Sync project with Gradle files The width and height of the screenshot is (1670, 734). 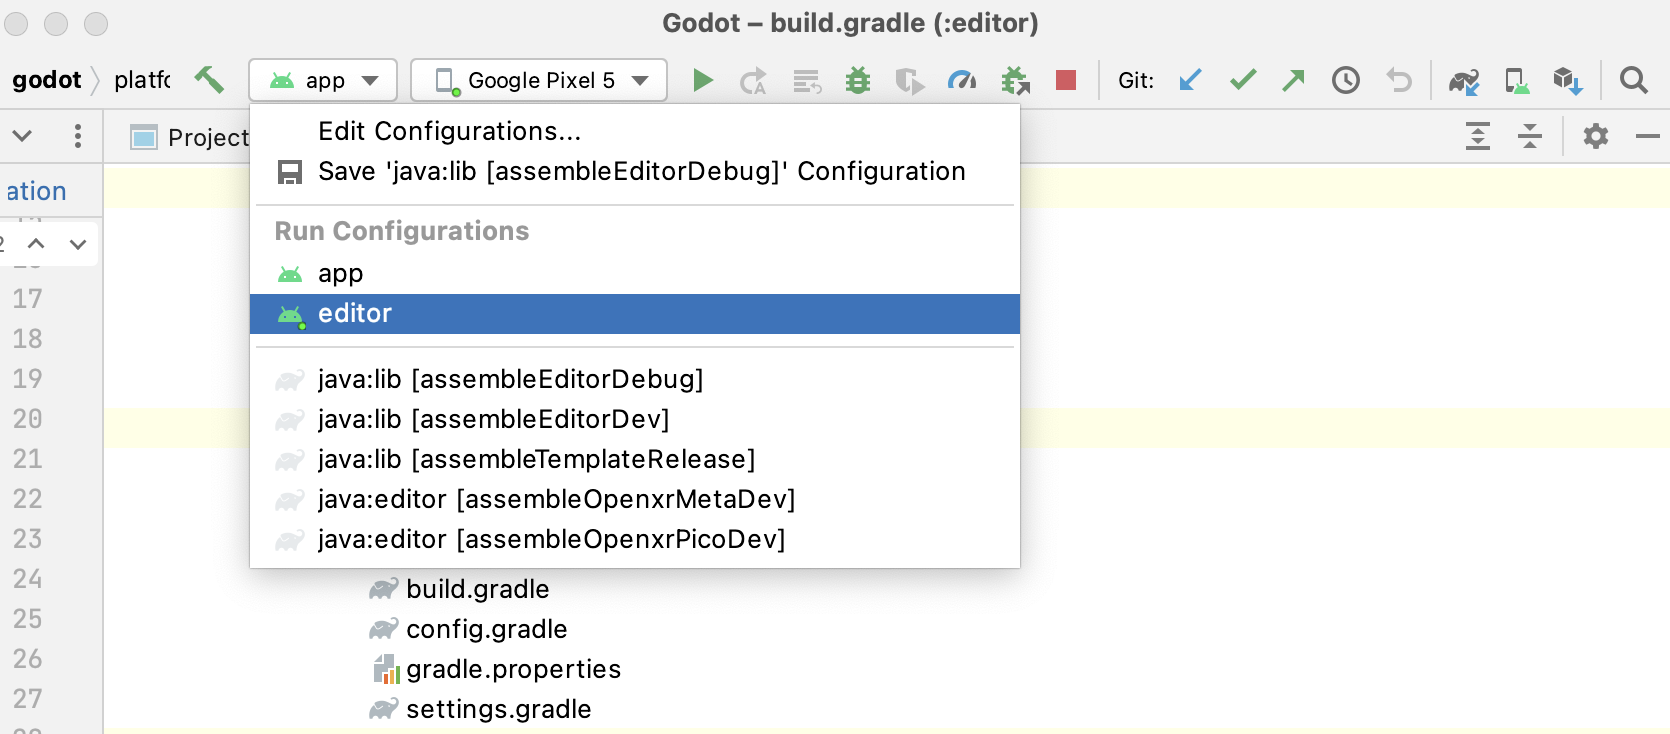[1463, 80]
